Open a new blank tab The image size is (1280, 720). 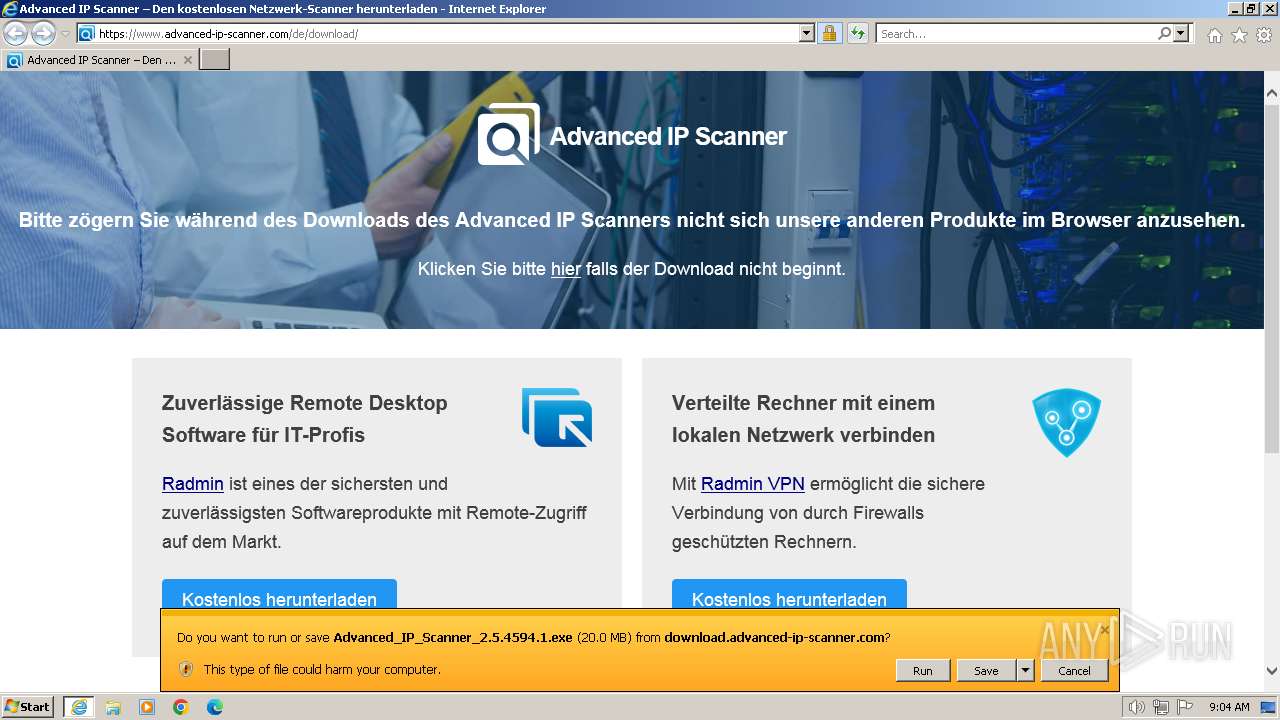[215, 60]
